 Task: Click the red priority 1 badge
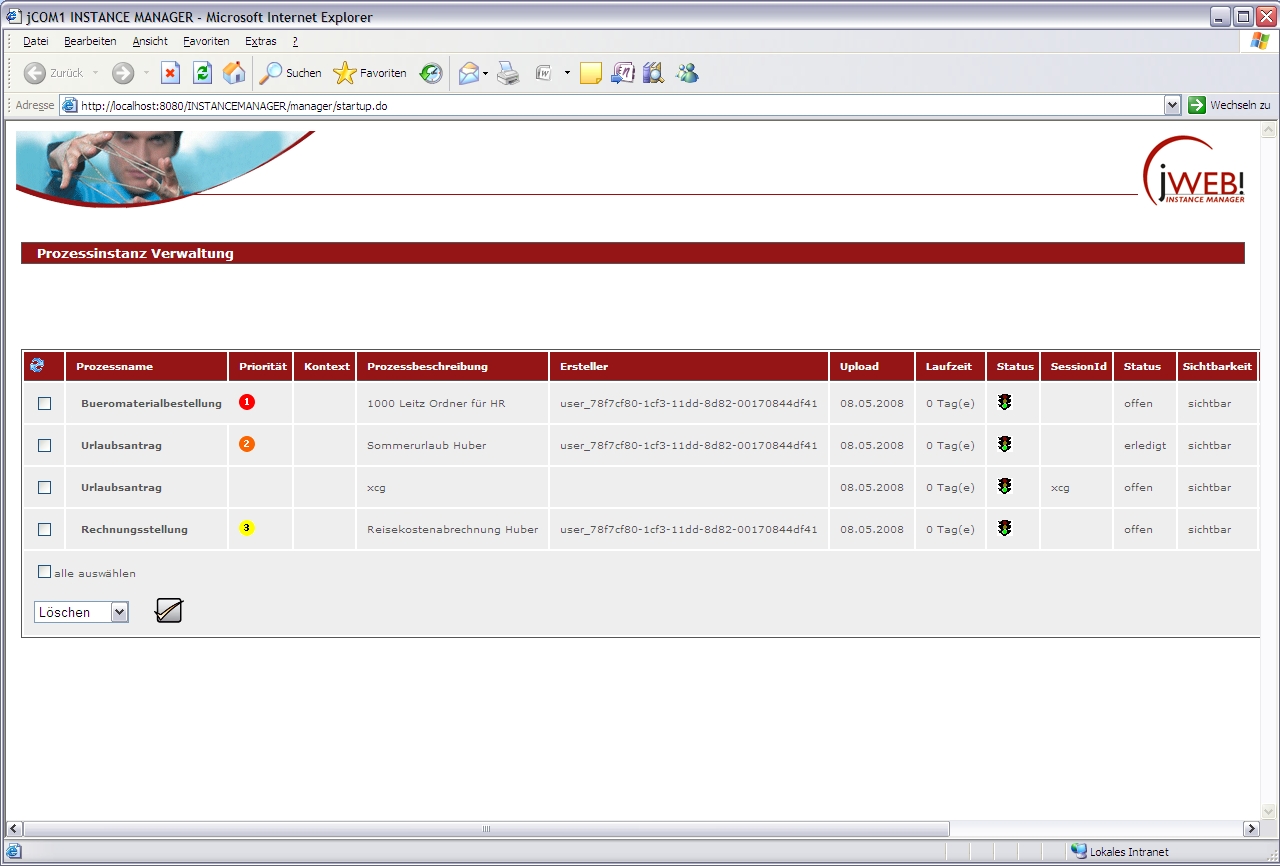coord(247,402)
